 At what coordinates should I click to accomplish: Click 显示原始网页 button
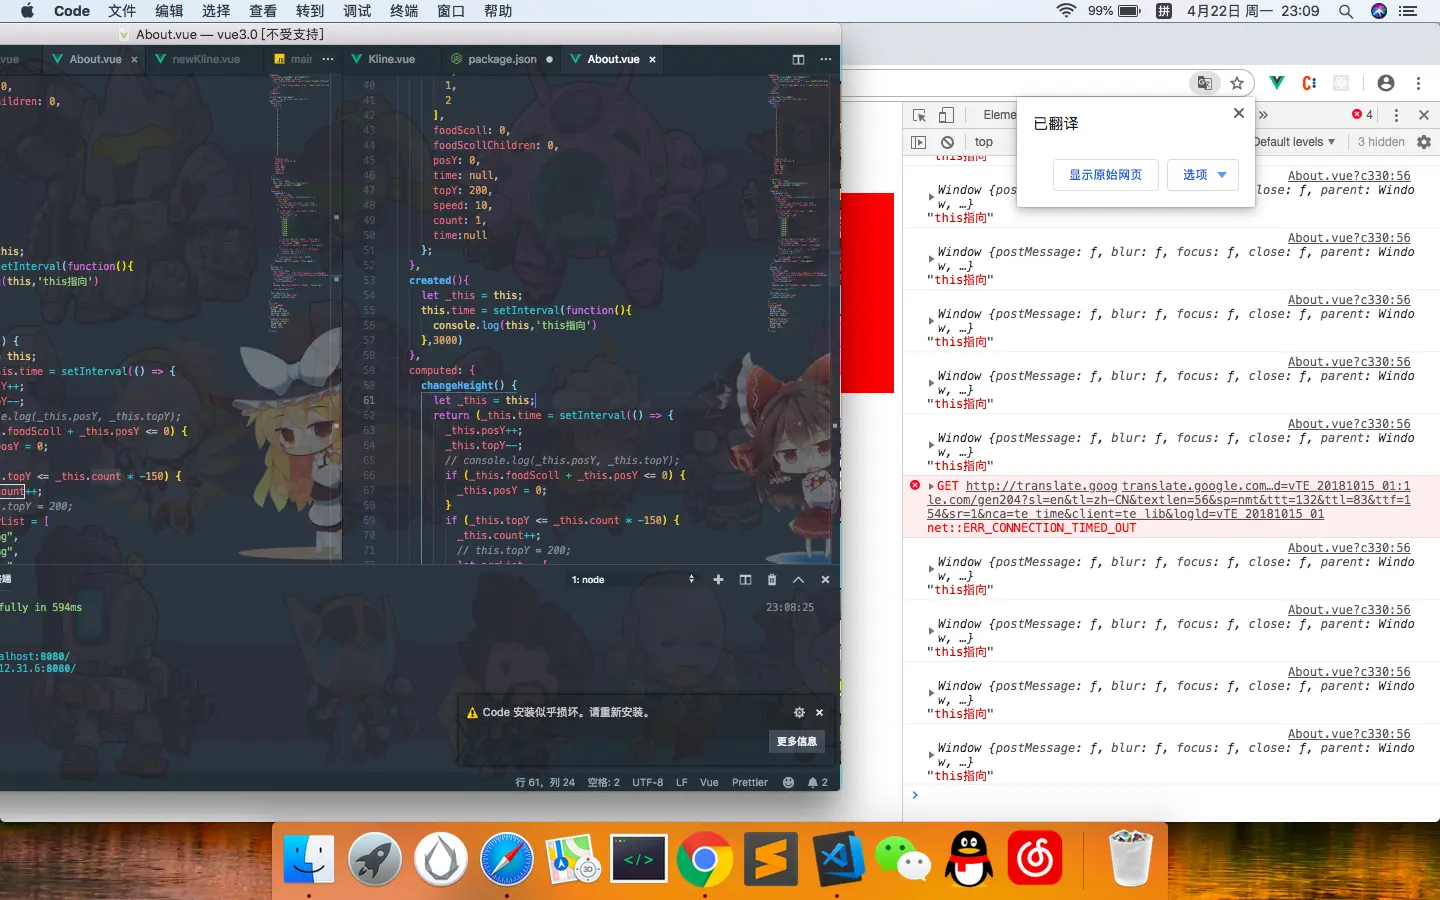pyautogui.click(x=1106, y=175)
